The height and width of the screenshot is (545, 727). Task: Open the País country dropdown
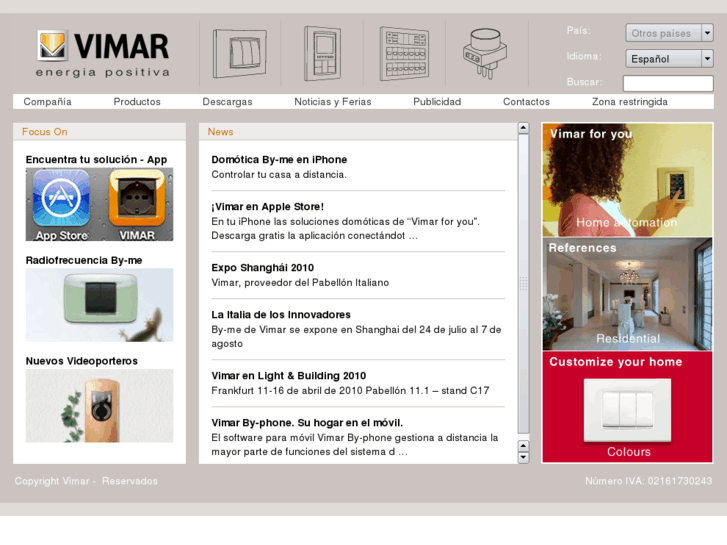(x=669, y=33)
